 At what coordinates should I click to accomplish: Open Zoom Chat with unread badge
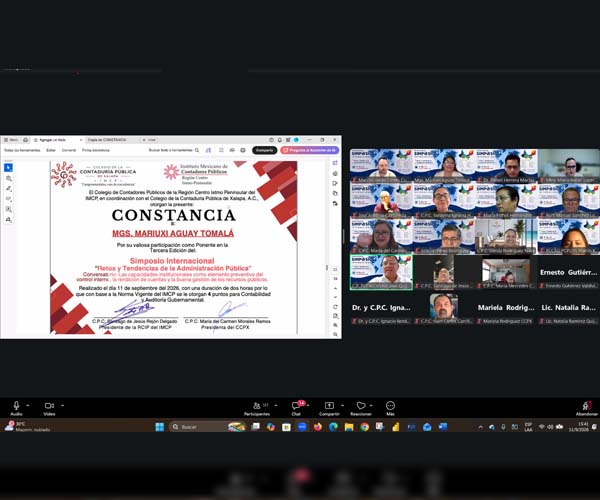297,408
